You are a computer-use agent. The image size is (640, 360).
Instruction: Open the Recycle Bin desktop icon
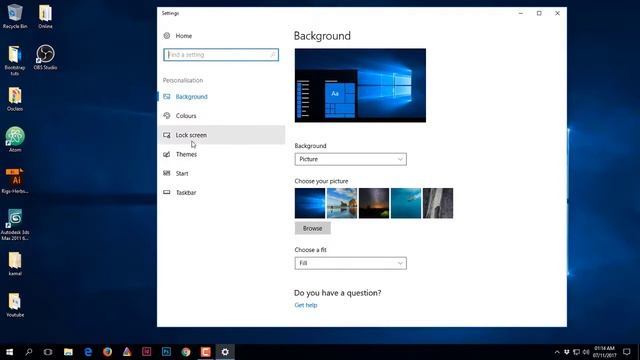pyautogui.click(x=15, y=17)
